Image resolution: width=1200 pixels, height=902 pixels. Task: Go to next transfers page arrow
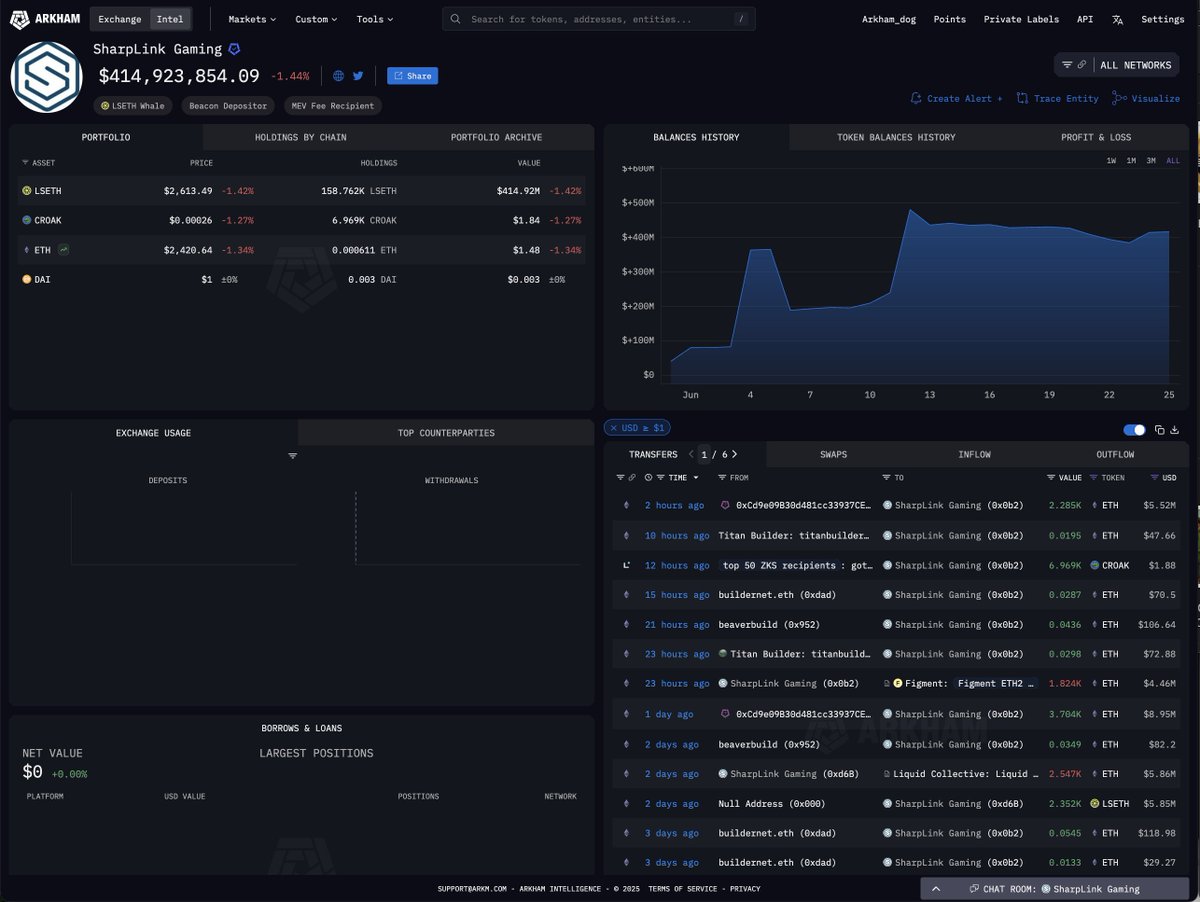(735, 454)
